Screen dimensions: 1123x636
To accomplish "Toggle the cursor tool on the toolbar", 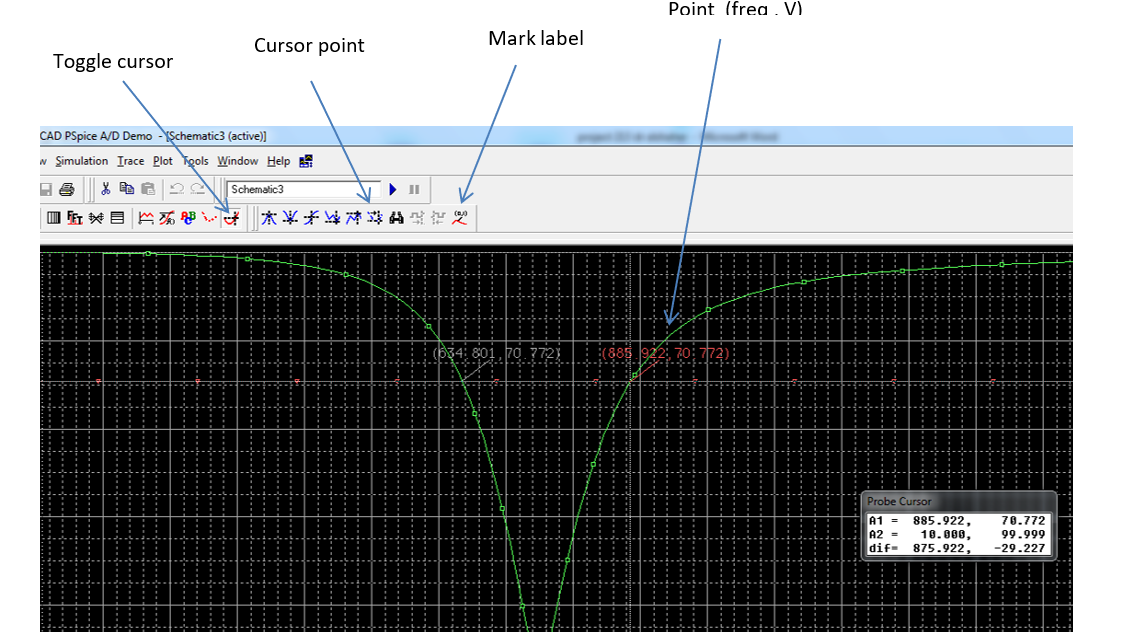I will click(x=231, y=217).
